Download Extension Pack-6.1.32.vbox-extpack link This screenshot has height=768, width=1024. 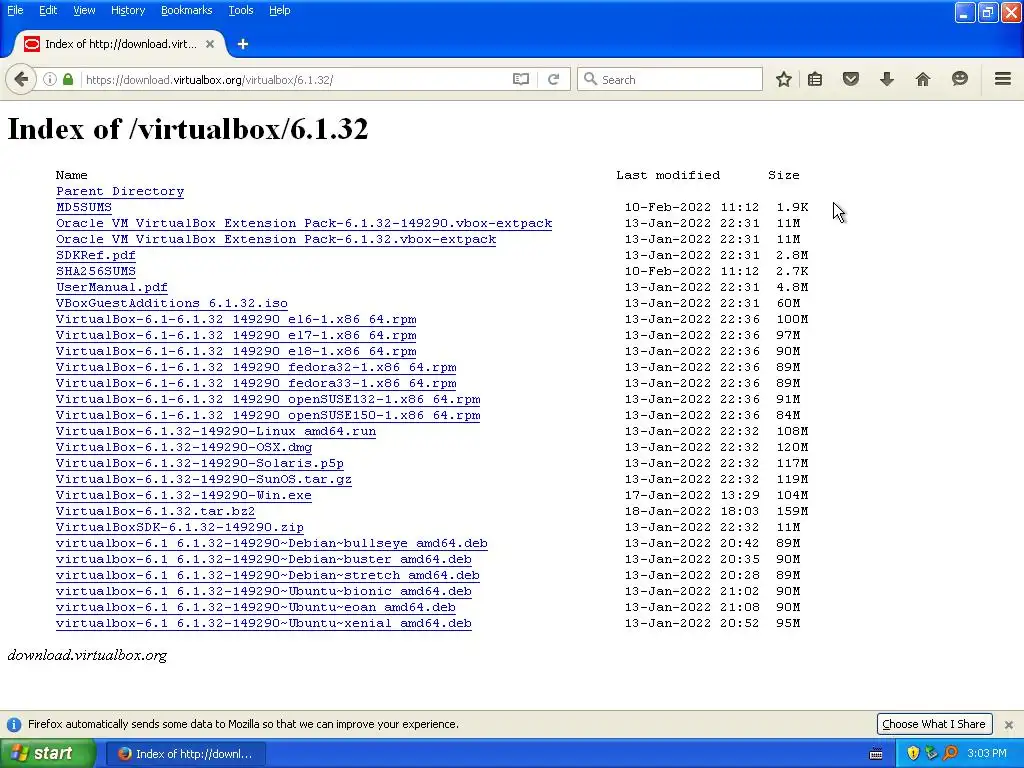click(x=276, y=239)
